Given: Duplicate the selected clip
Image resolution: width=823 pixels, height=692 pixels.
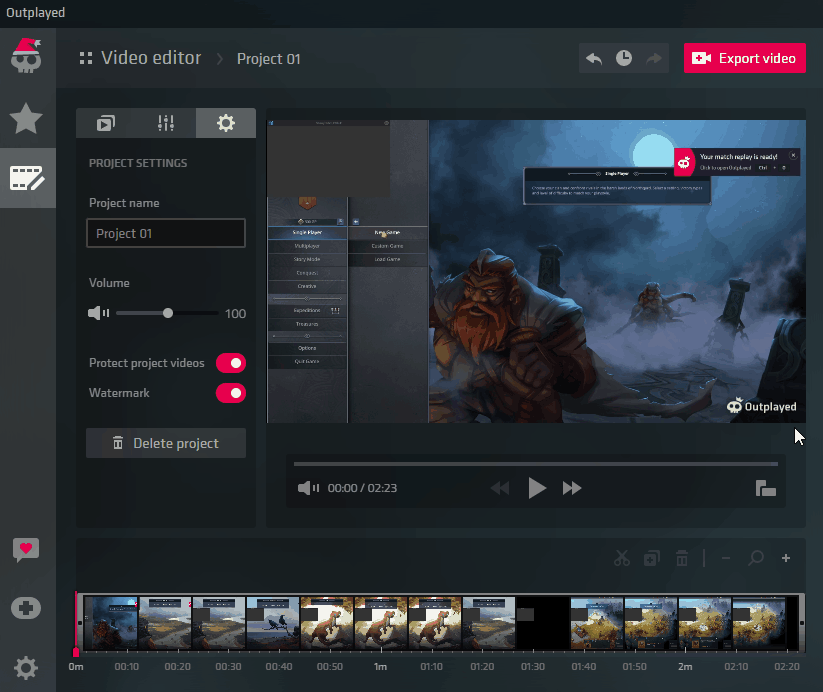Looking at the screenshot, I should pyautogui.click(x=651, y=558).
